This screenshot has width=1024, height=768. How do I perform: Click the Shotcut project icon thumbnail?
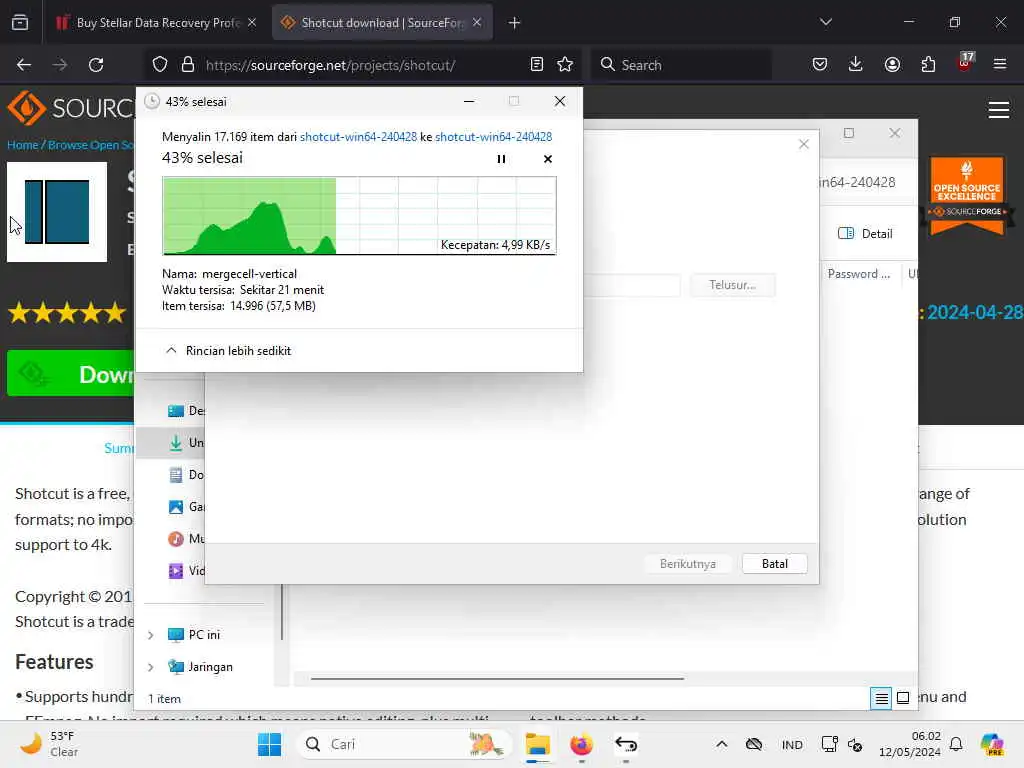point(57,212)
